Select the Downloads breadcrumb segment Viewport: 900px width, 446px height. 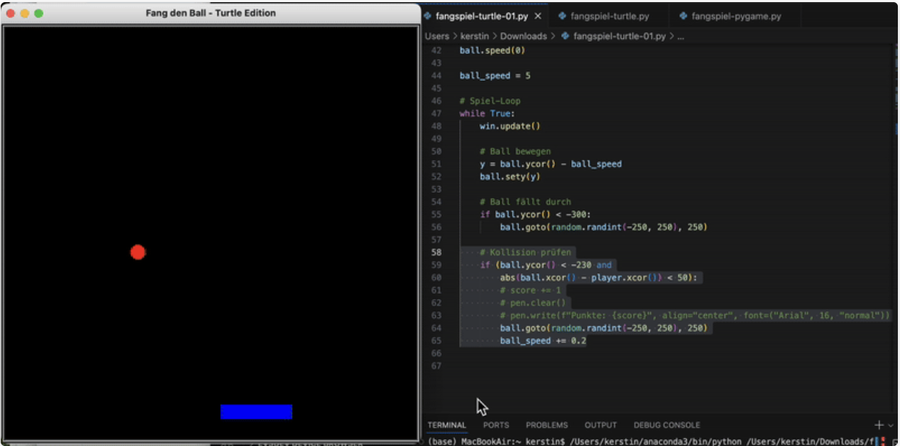tap(523, 36)
